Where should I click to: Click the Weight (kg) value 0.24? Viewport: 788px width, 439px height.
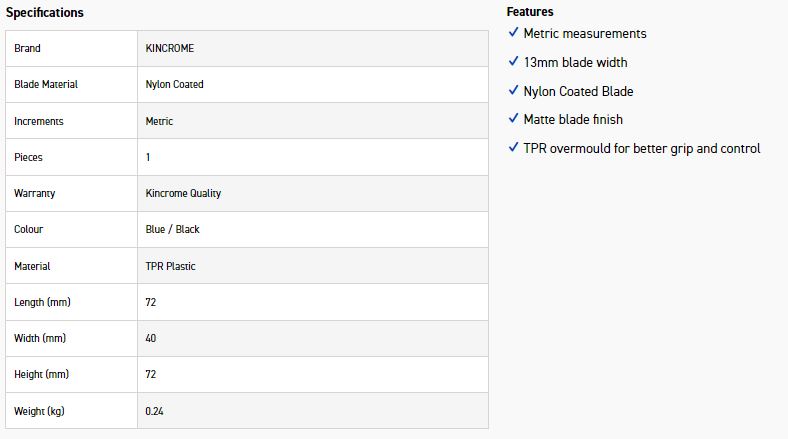(154, 411)
